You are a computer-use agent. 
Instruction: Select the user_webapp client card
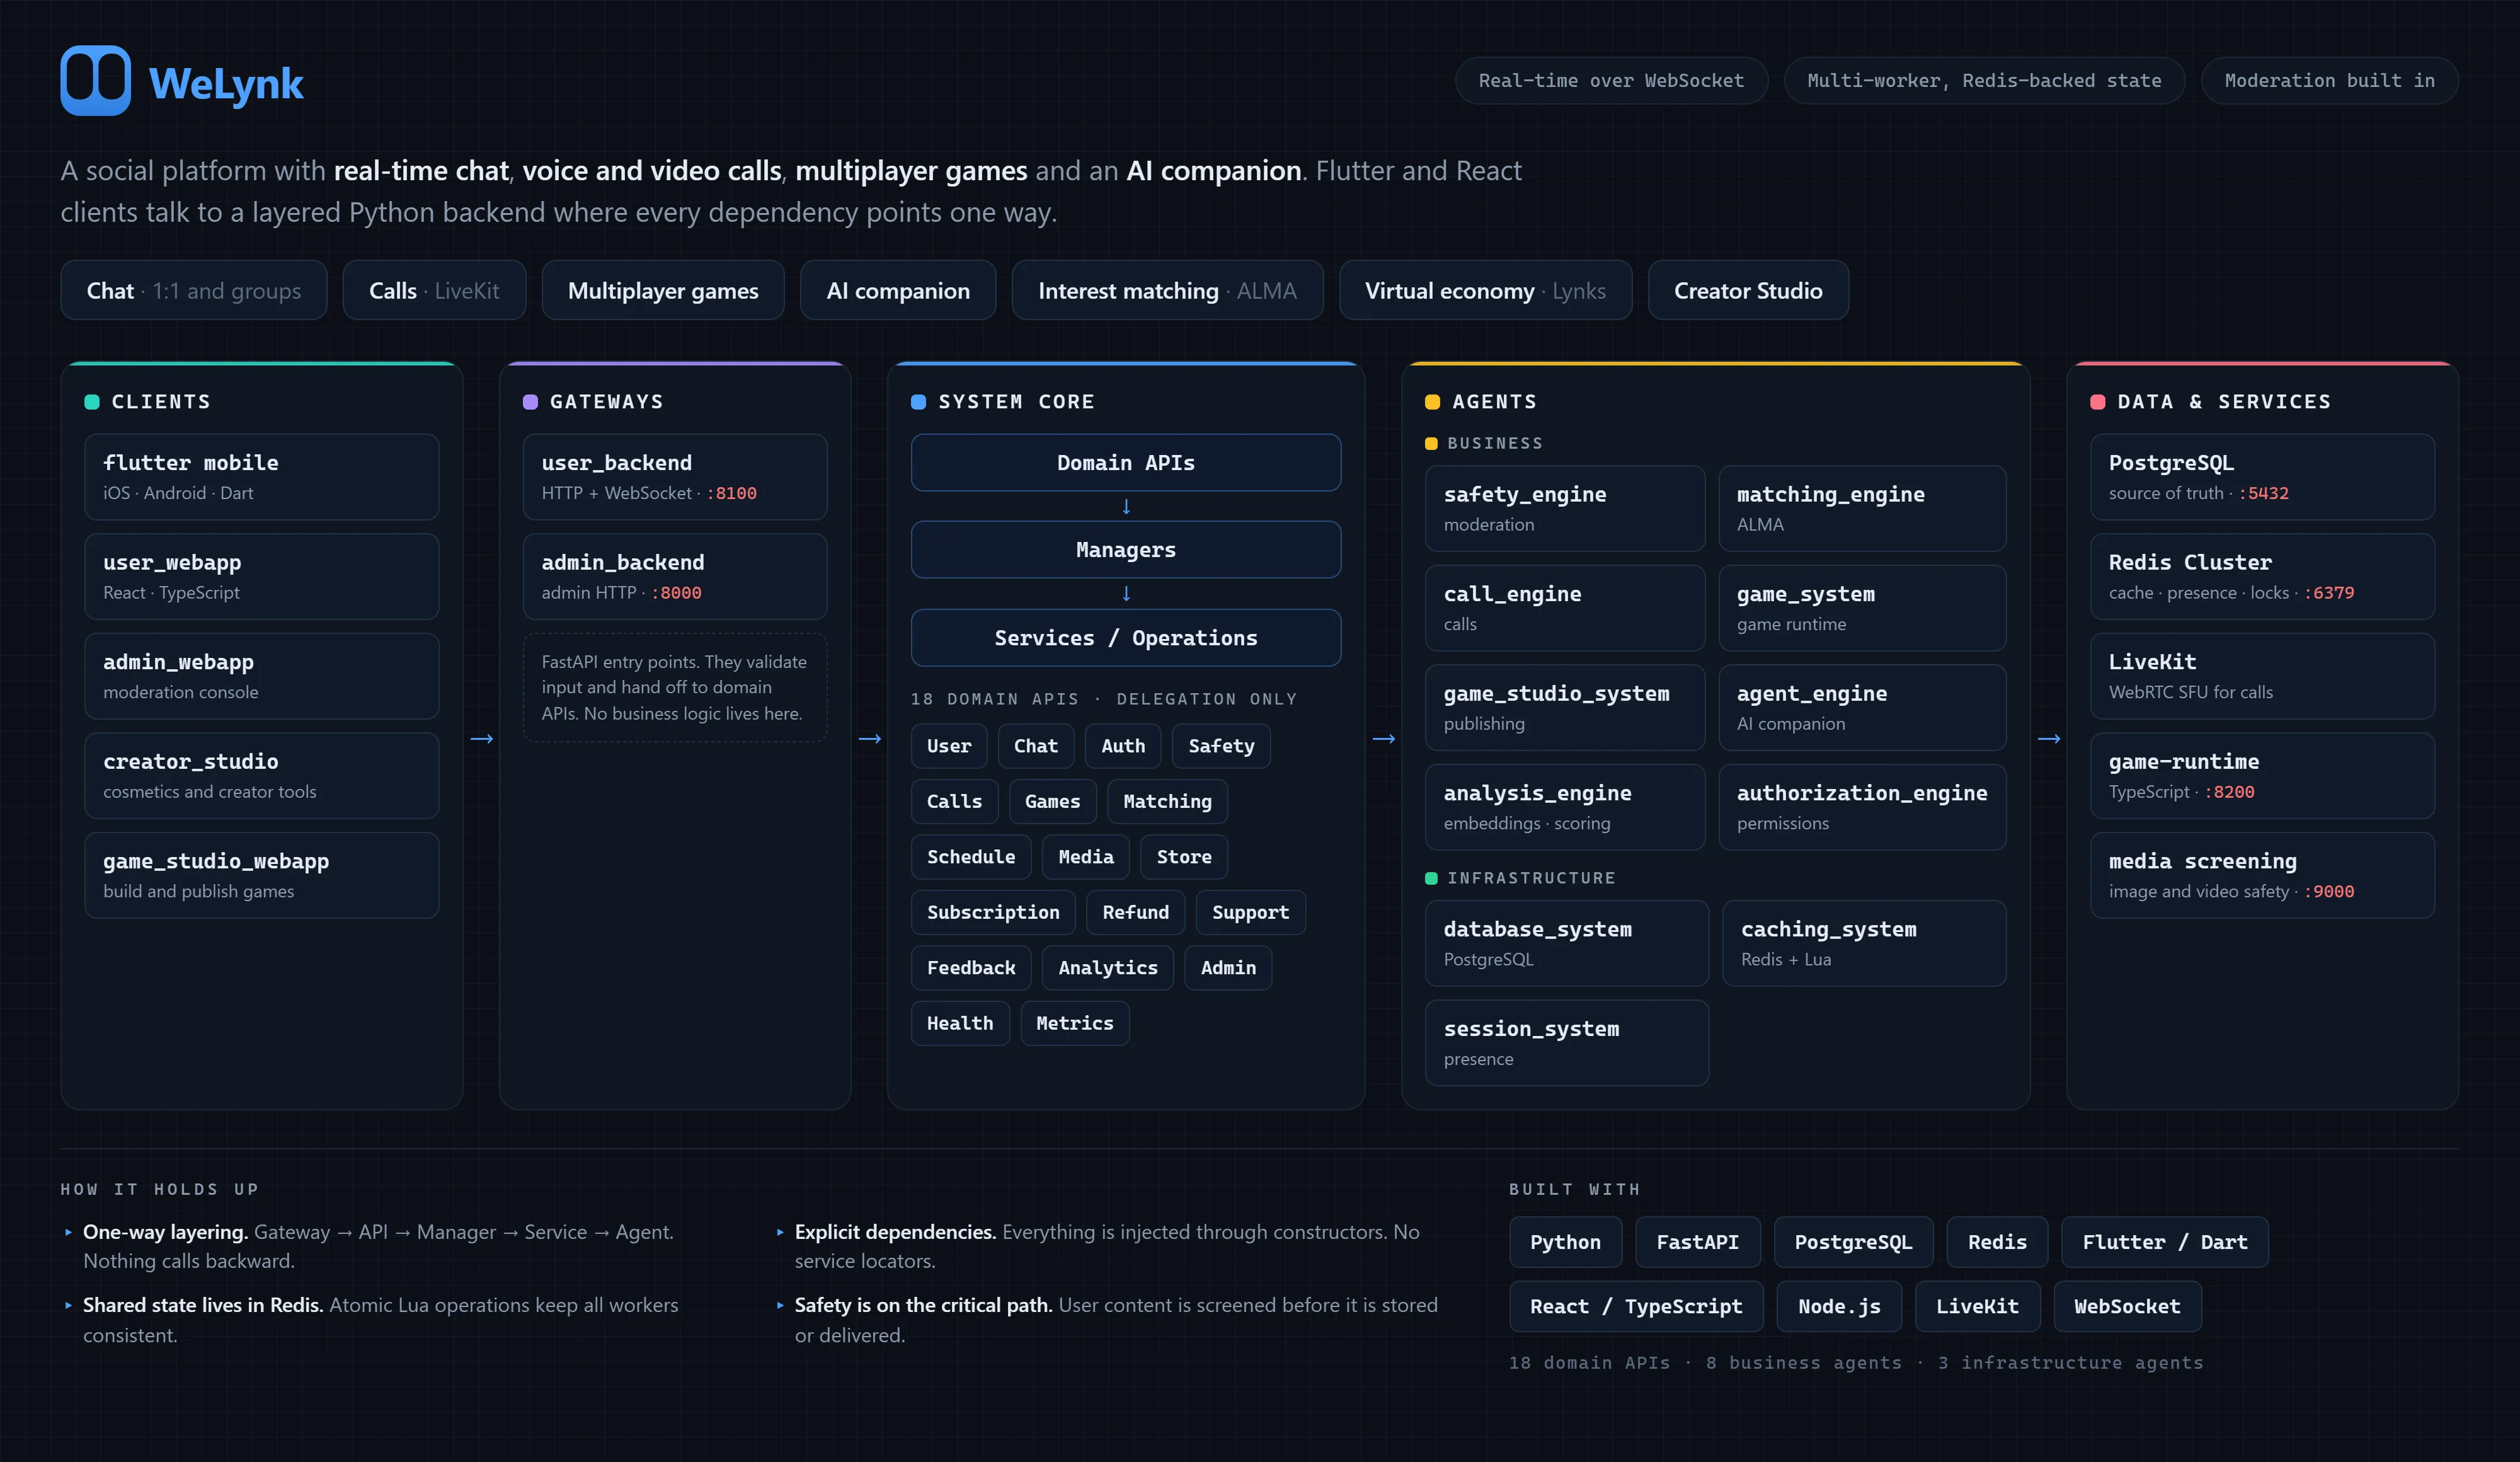pos(262,576)
